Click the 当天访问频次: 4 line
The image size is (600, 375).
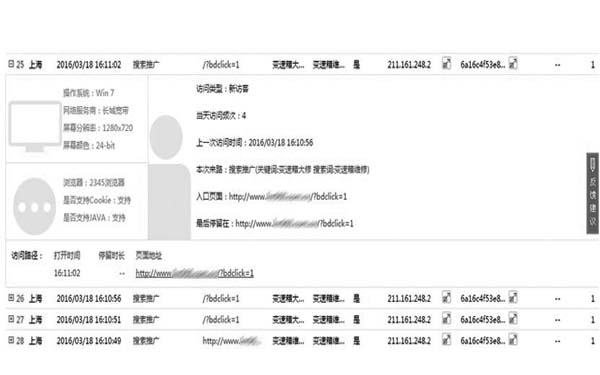pos(221,116)
